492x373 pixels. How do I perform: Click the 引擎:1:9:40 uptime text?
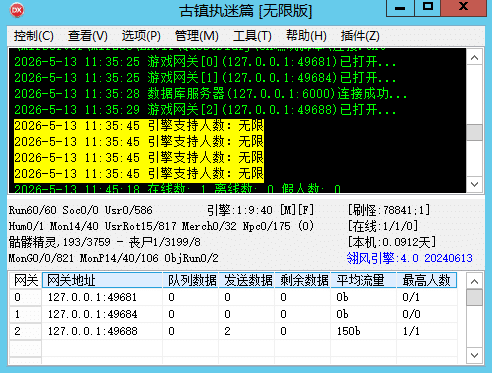(x=240, y=210)
